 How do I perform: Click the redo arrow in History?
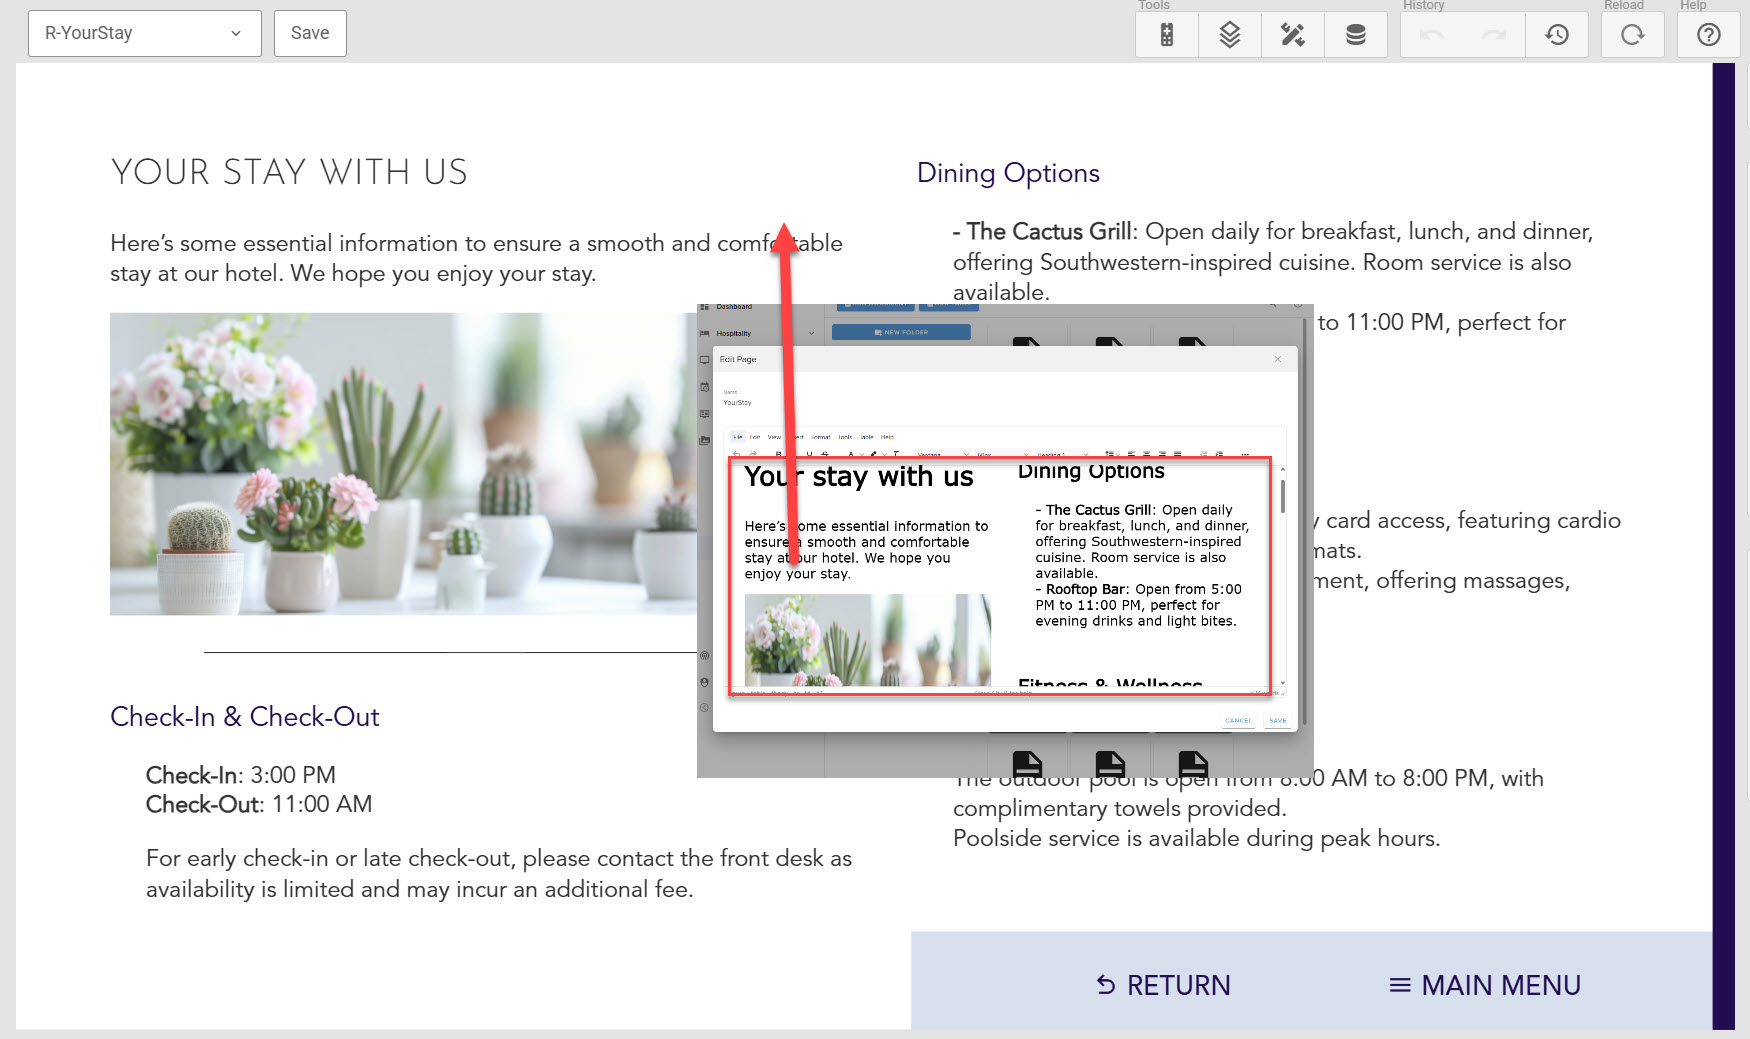pyautogui.click(x=1494, y=35)
